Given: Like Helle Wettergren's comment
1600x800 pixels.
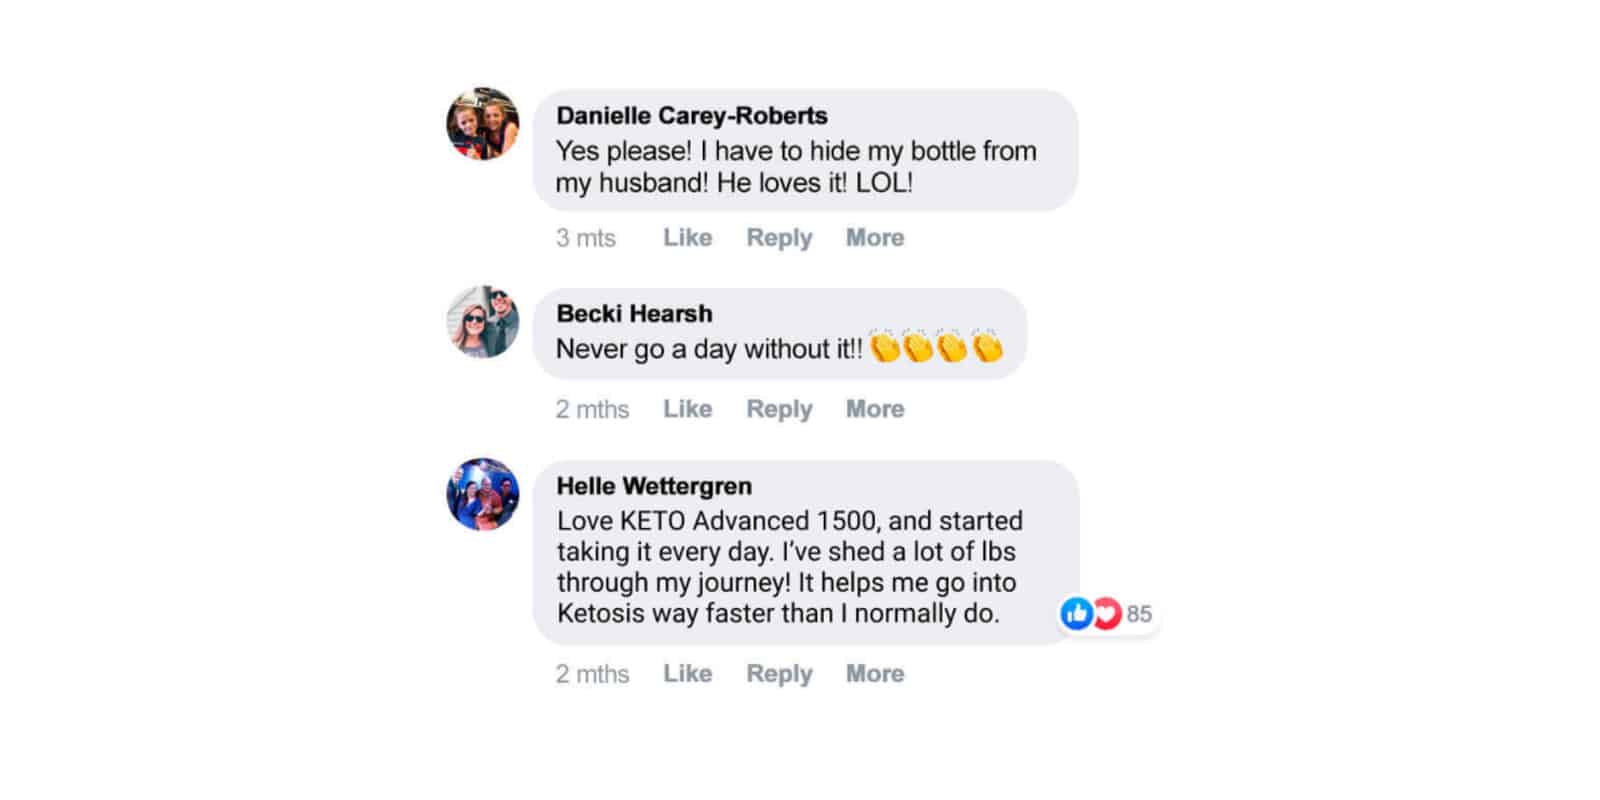Looking at the screenshot, I should click(688, 673).
